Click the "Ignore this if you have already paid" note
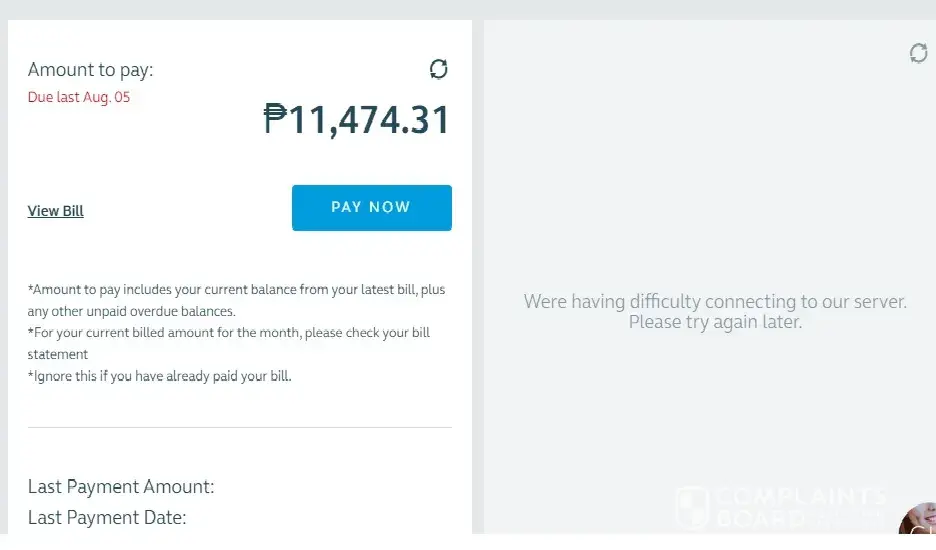 (x=160, y=376)
